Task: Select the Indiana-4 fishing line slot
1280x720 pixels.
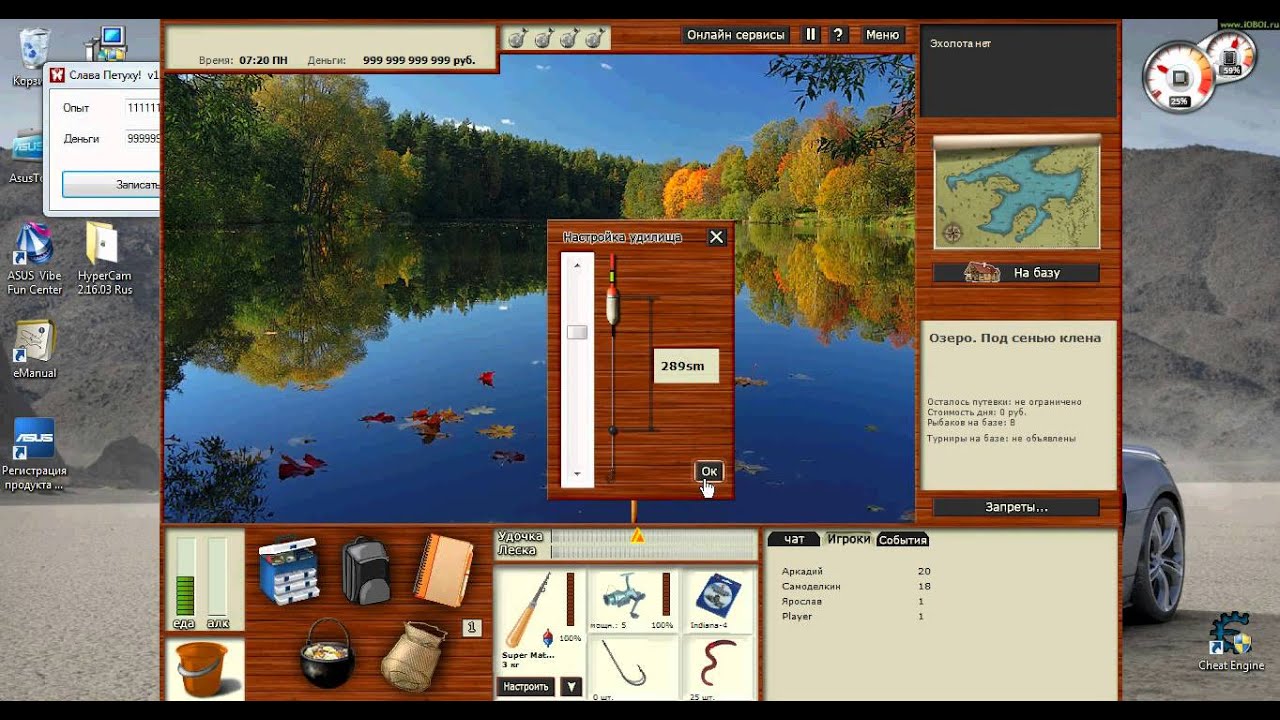Action: (718, 601)
